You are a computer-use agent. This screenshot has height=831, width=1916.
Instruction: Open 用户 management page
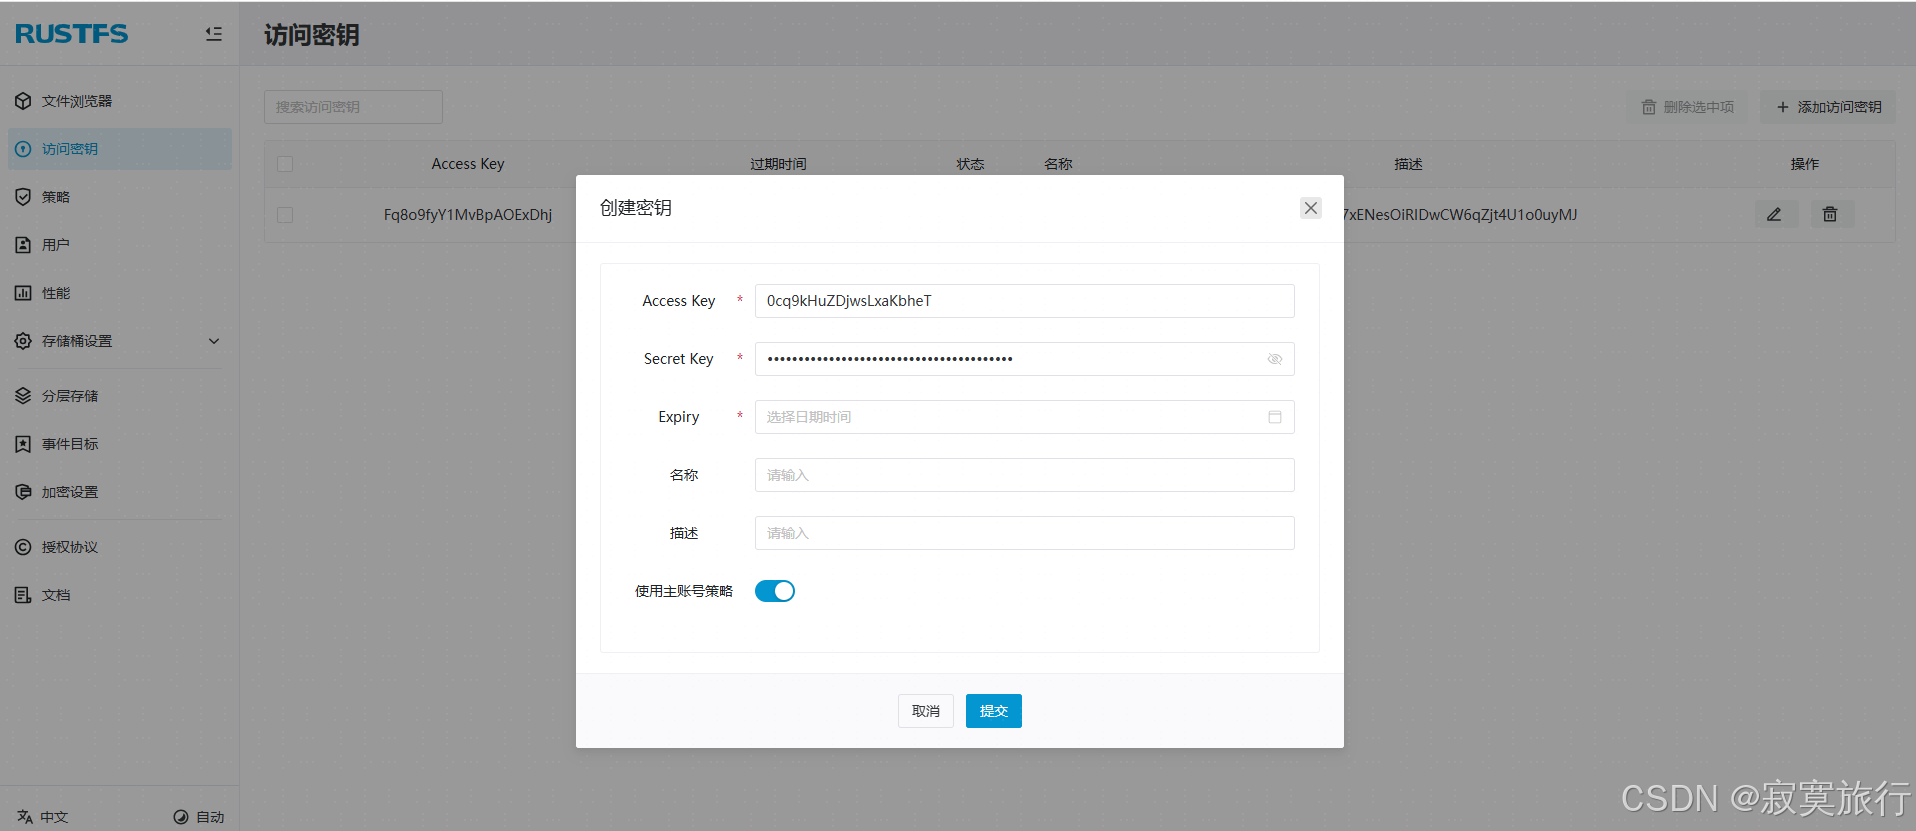click(119, 245)
